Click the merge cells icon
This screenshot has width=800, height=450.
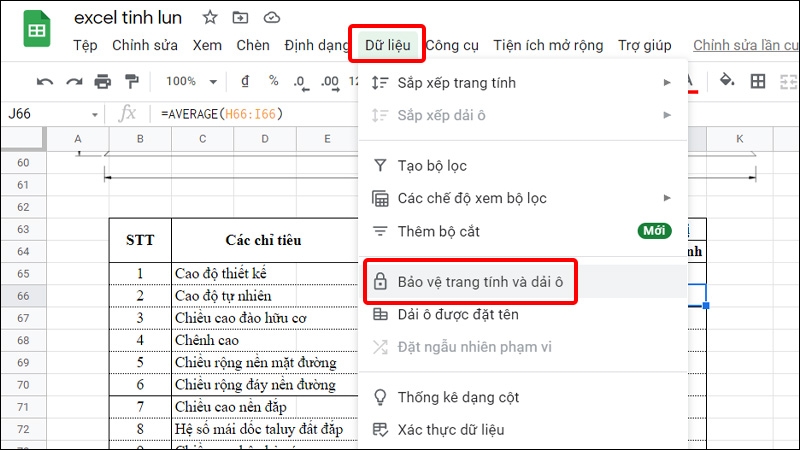tap(789, 81)
